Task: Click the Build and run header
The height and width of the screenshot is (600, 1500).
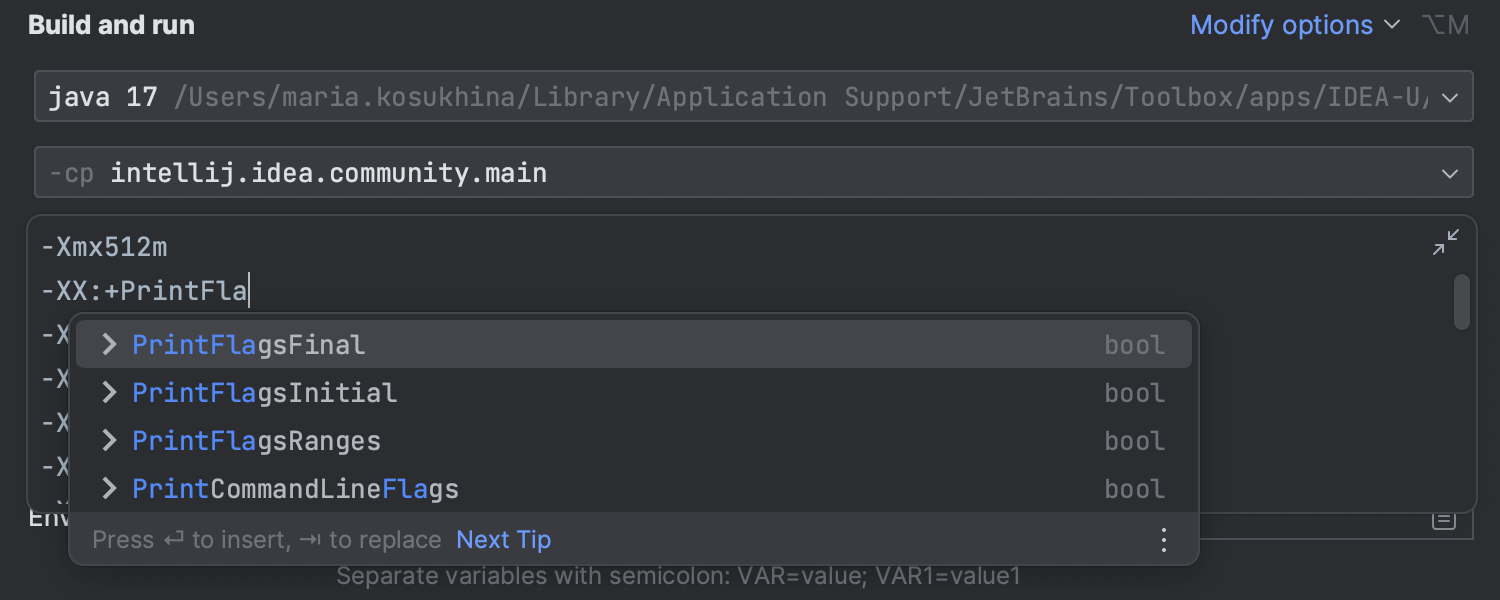Action: 111,25
